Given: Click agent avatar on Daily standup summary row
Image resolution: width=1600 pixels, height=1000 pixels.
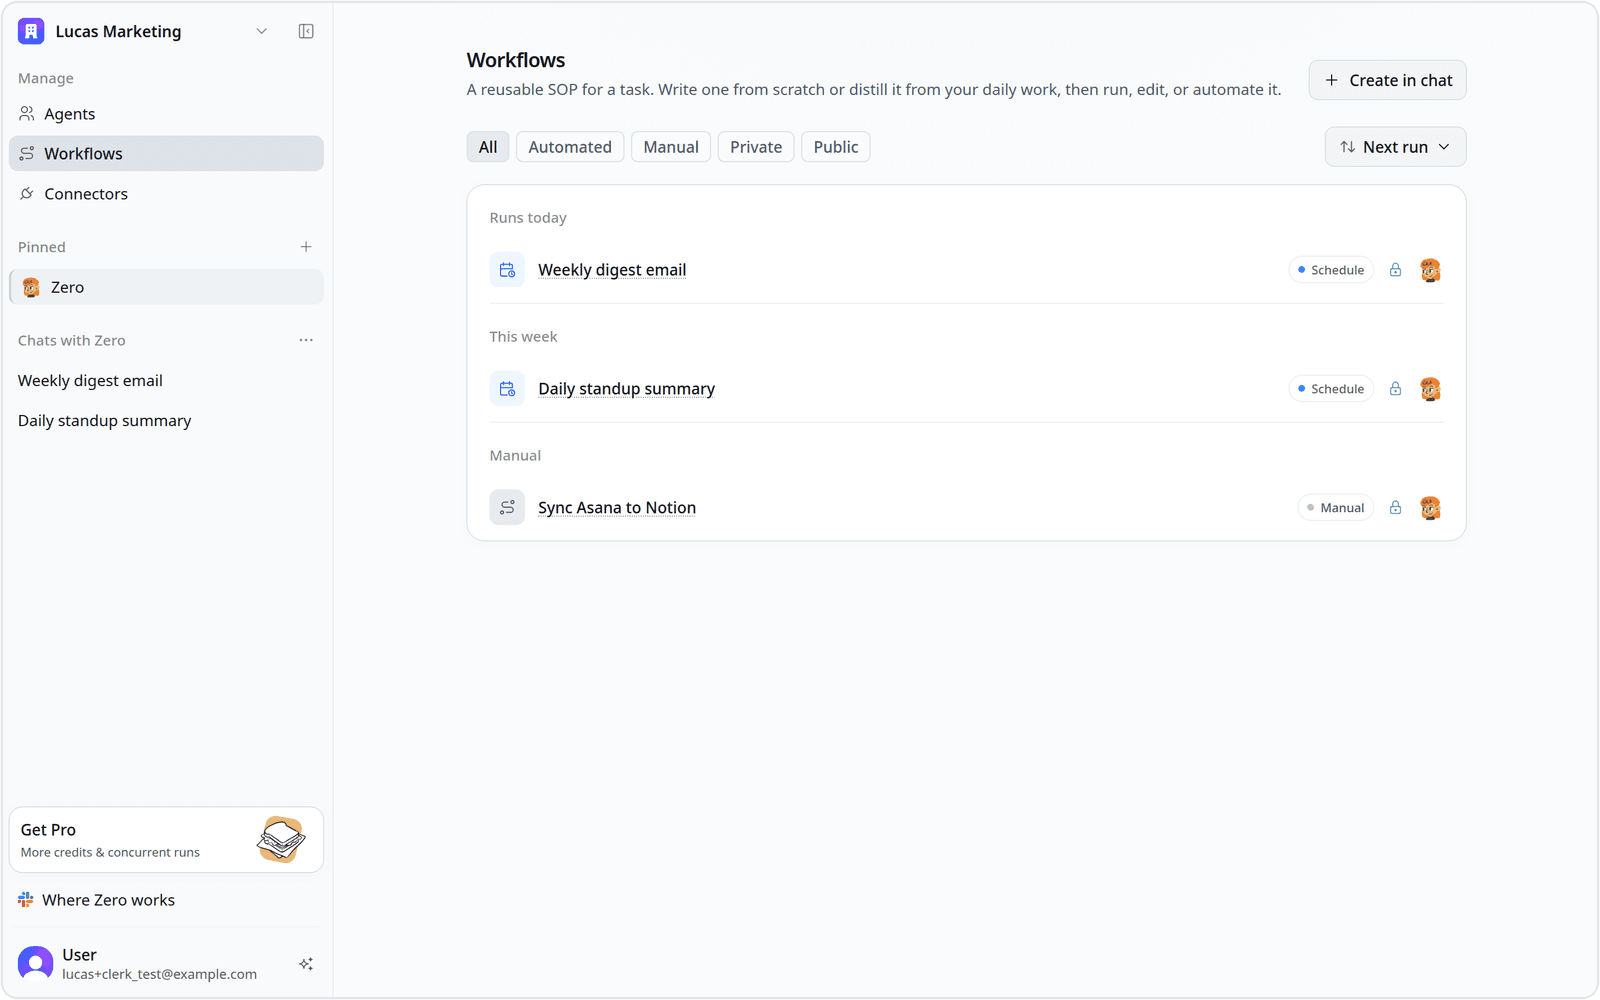Looking at the screenshot, I should [x=1430, y=389].
